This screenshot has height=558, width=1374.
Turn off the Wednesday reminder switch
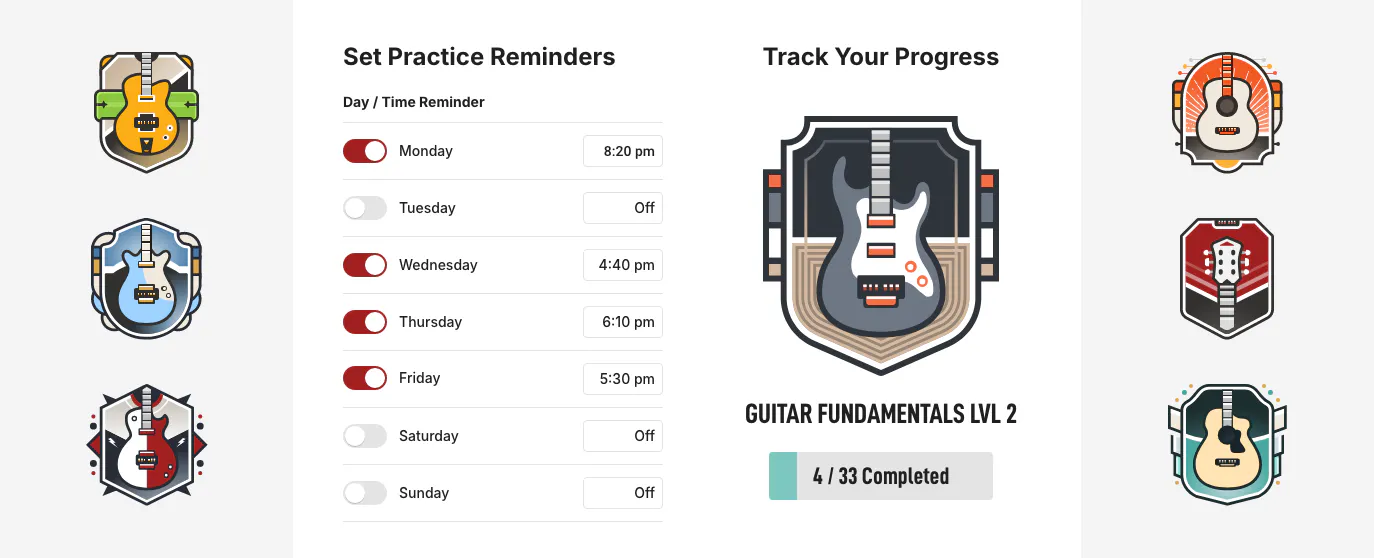tap(365, 265)
